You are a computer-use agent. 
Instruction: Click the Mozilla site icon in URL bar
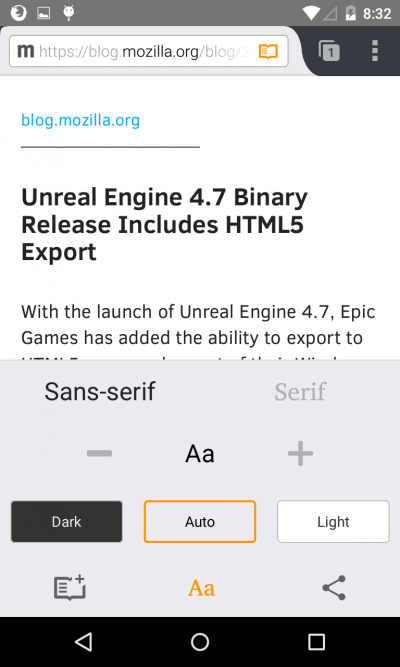tap(25, 51)
